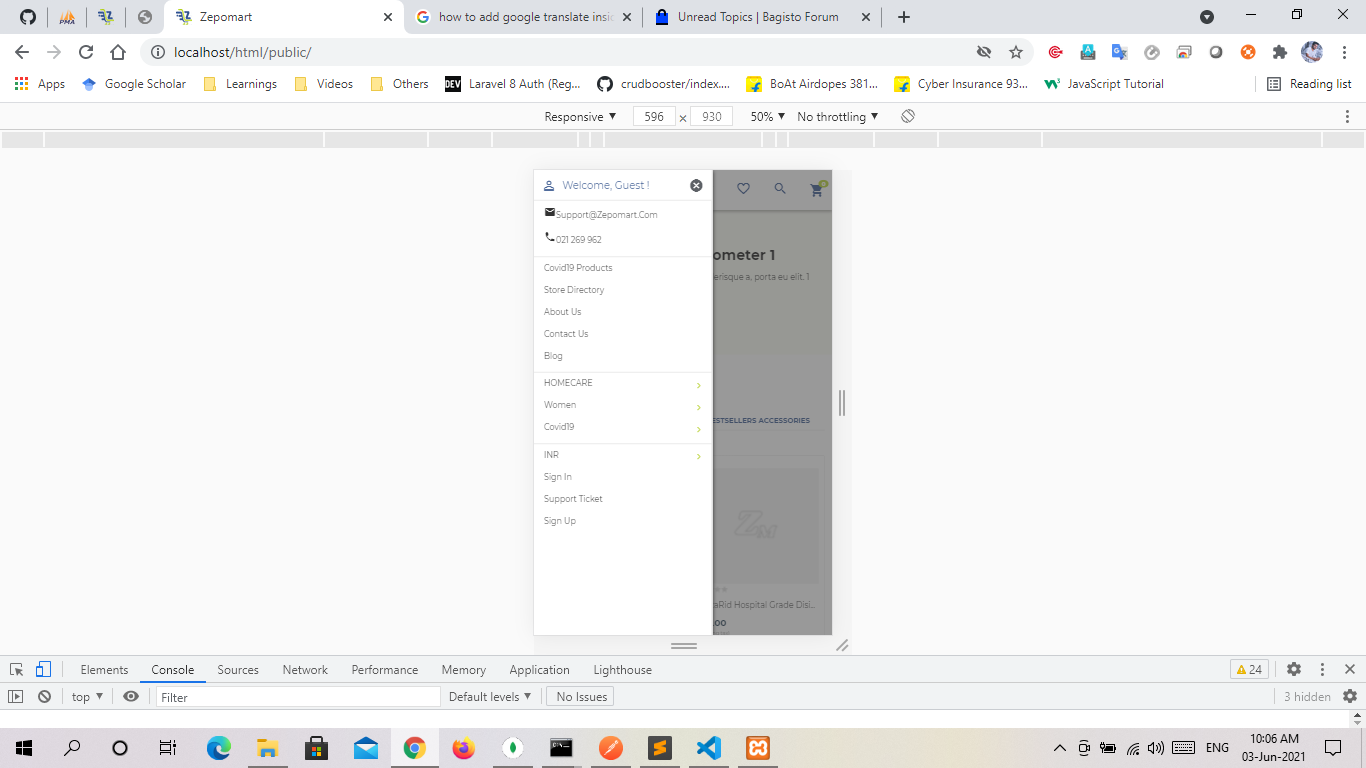The height and width of the screenshot is (768, 1366).
Task: Open console settings gear next to 3 hidden
Action: (1350, 697)
